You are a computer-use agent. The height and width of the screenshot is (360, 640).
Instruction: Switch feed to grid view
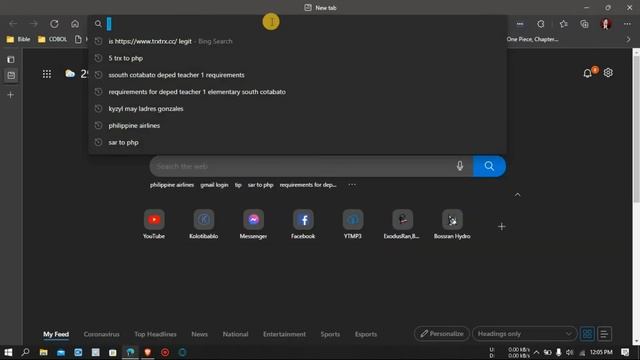[x=587, y=334]
